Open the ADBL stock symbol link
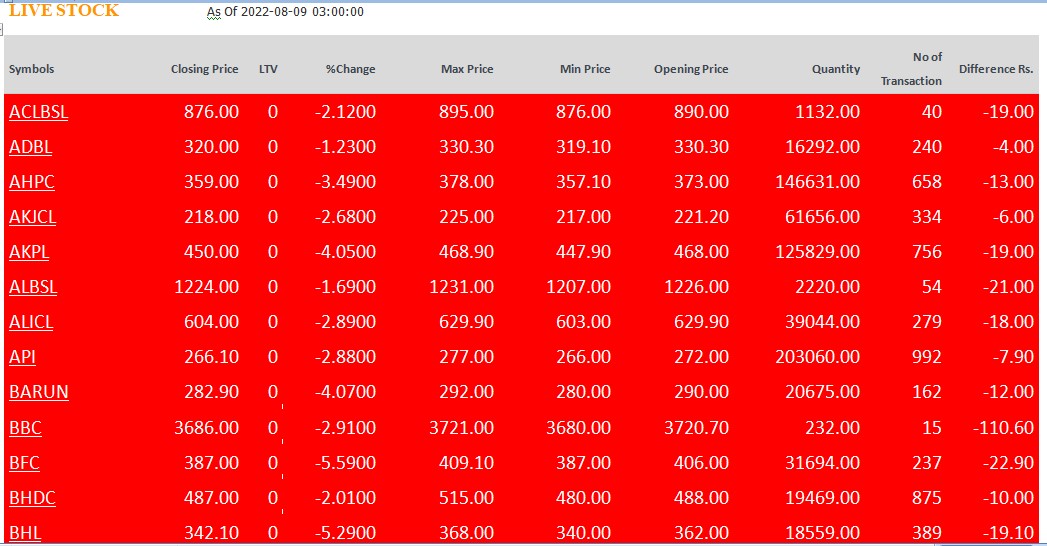Viewport: 1047px width, 546px height. click(x=31, y=147)
